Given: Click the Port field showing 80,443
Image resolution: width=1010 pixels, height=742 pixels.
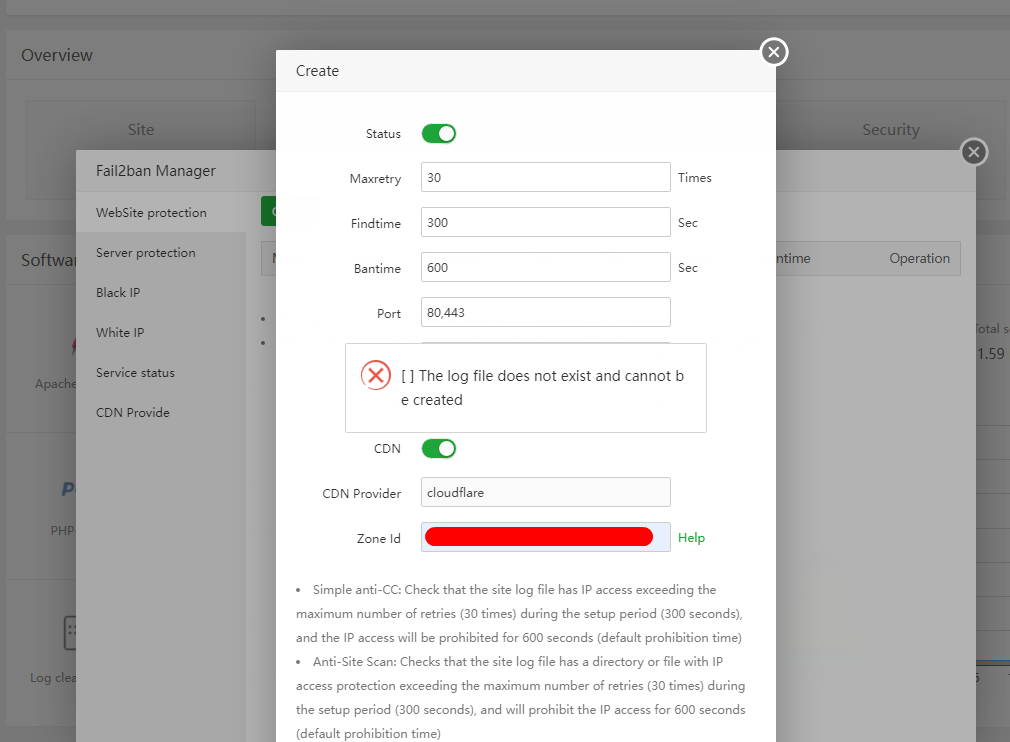Looking at the screenshot, I should 545,312.
